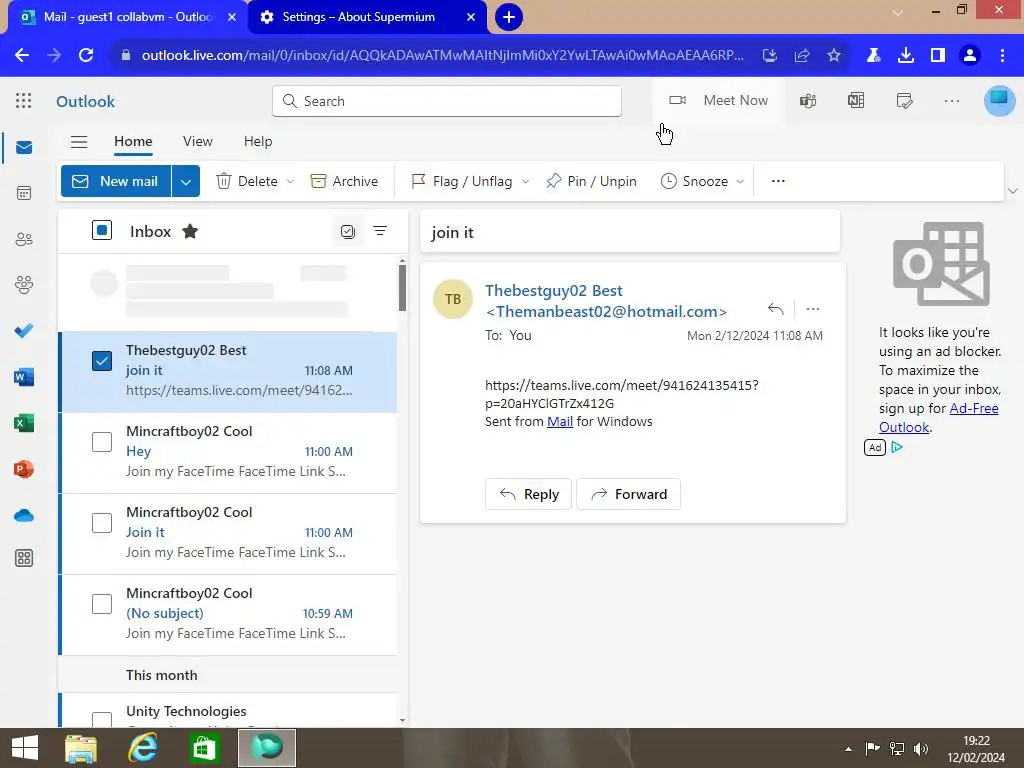Open the account profile picture

(999, 101)
